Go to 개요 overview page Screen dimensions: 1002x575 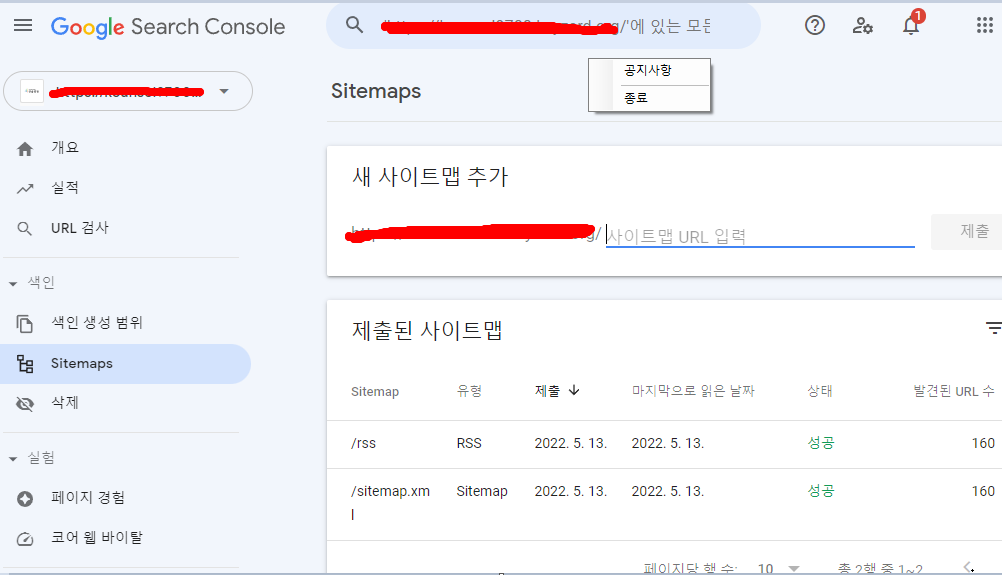click(x=65, y=148)
